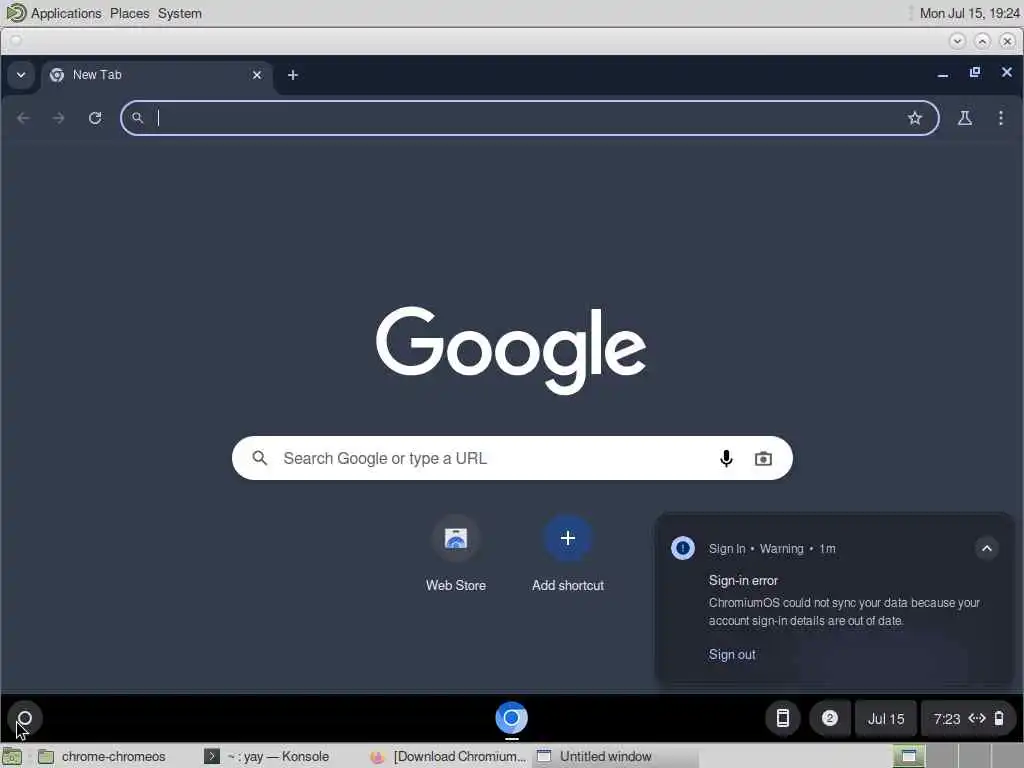Click the outer window shade-down chevron button
The height and width of the screenshot is (768, 1024).
[957, 41]
